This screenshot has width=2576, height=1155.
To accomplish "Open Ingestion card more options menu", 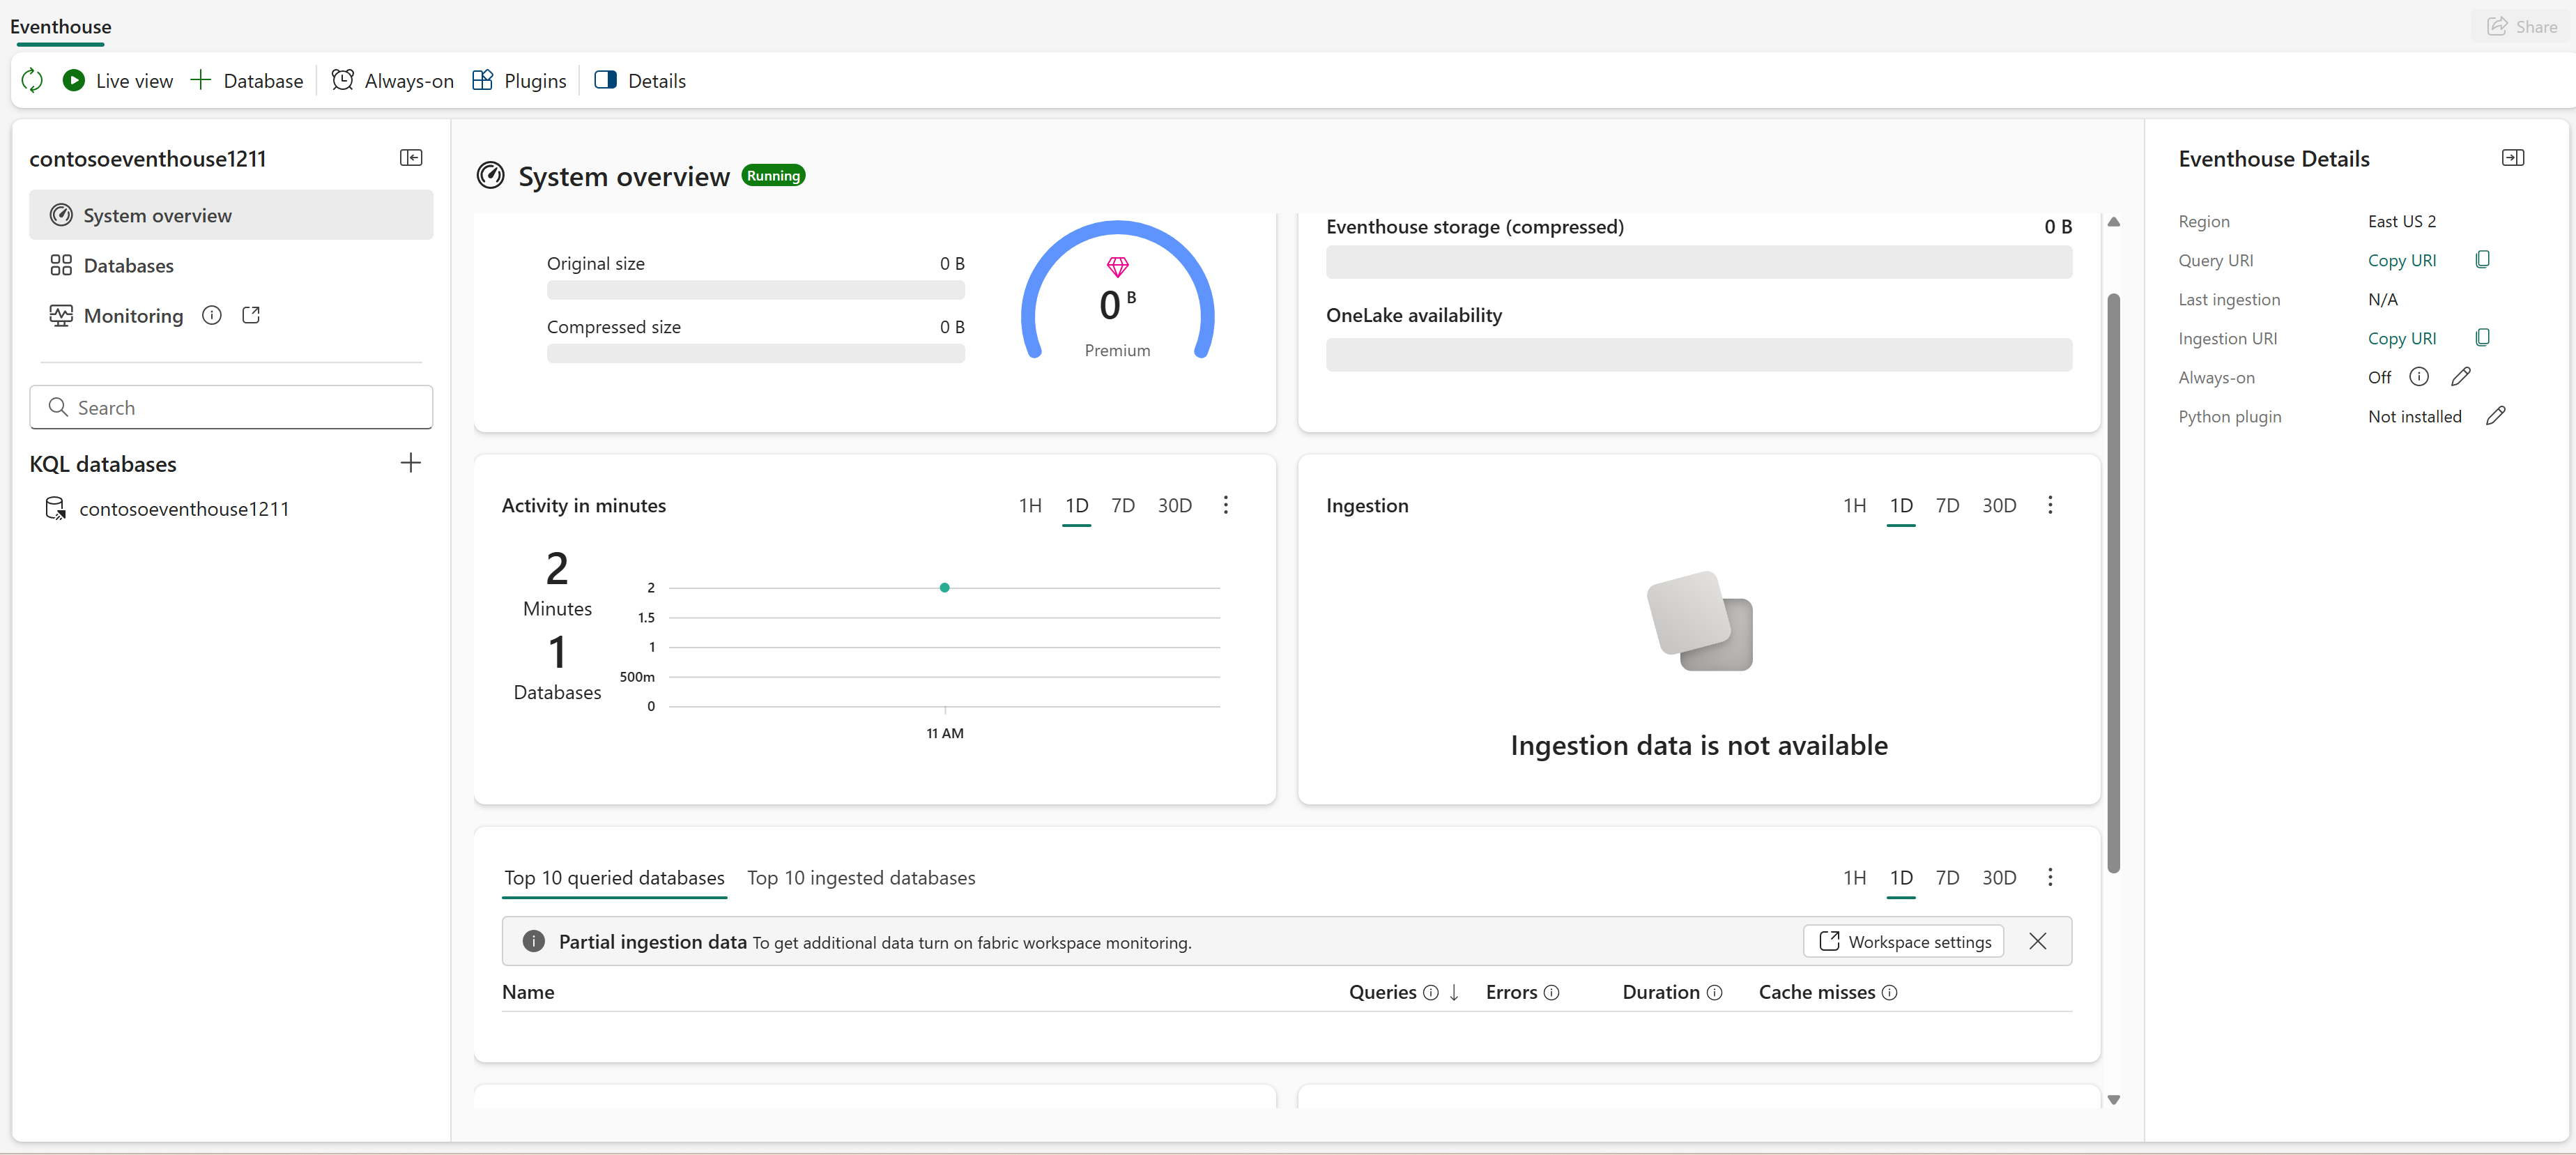I will click(2050, 505).
